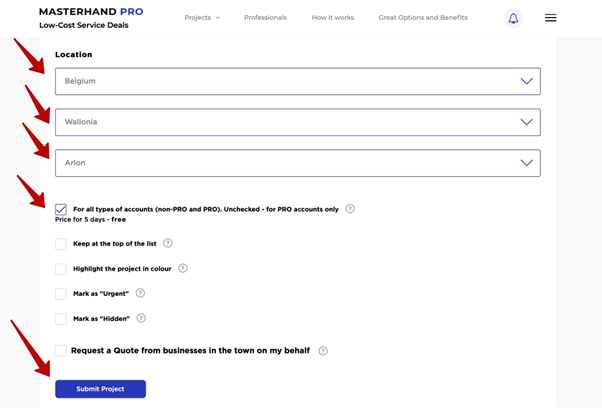Click help icon beside Mark as "Urgent"

[141, 293]
